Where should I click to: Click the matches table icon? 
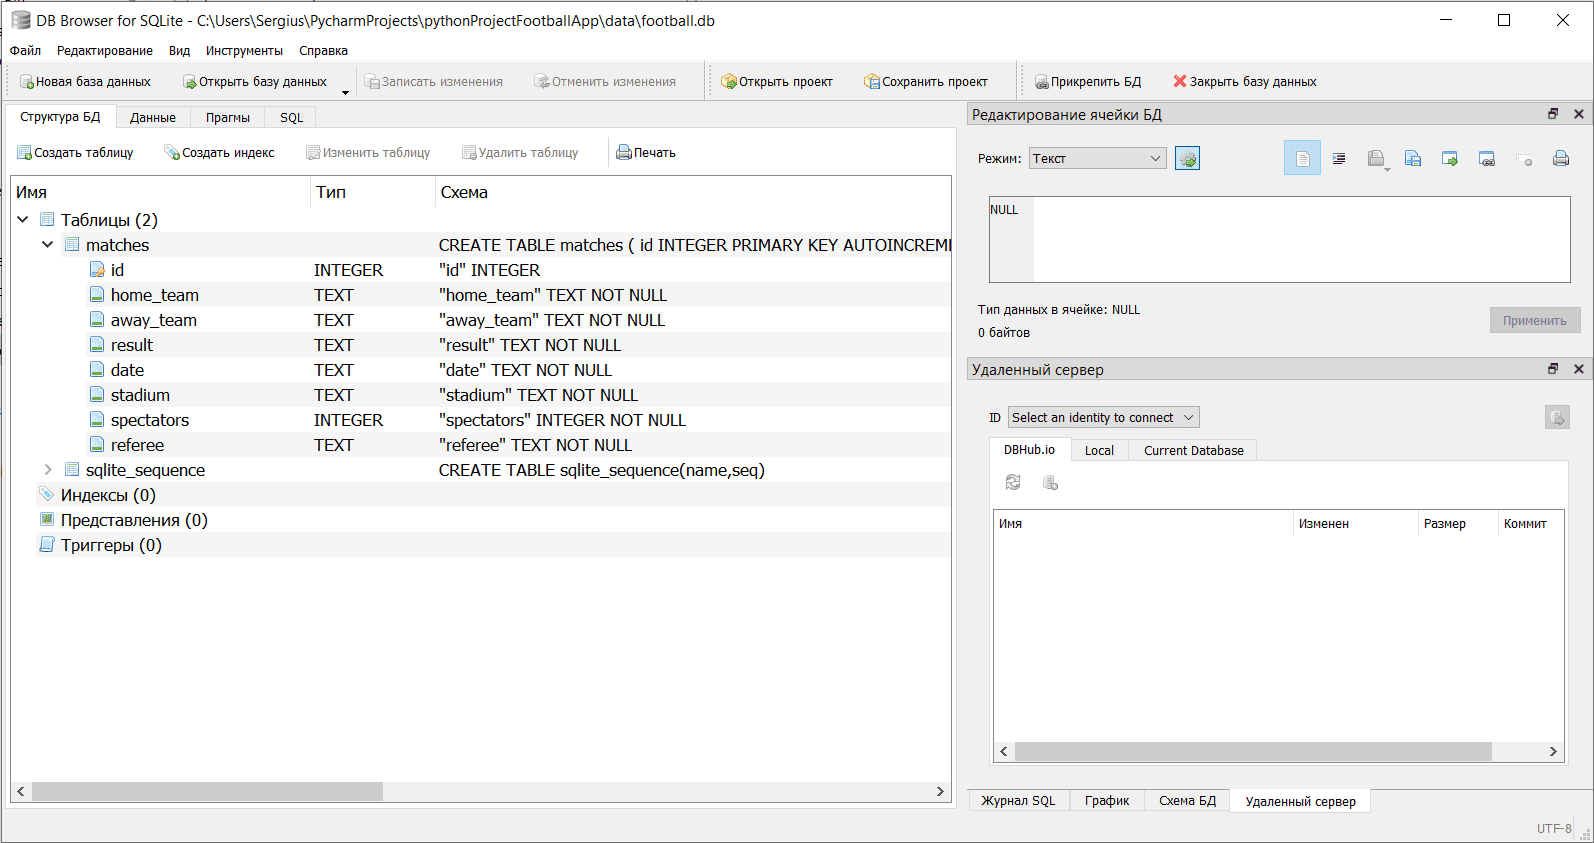(72, 245)
